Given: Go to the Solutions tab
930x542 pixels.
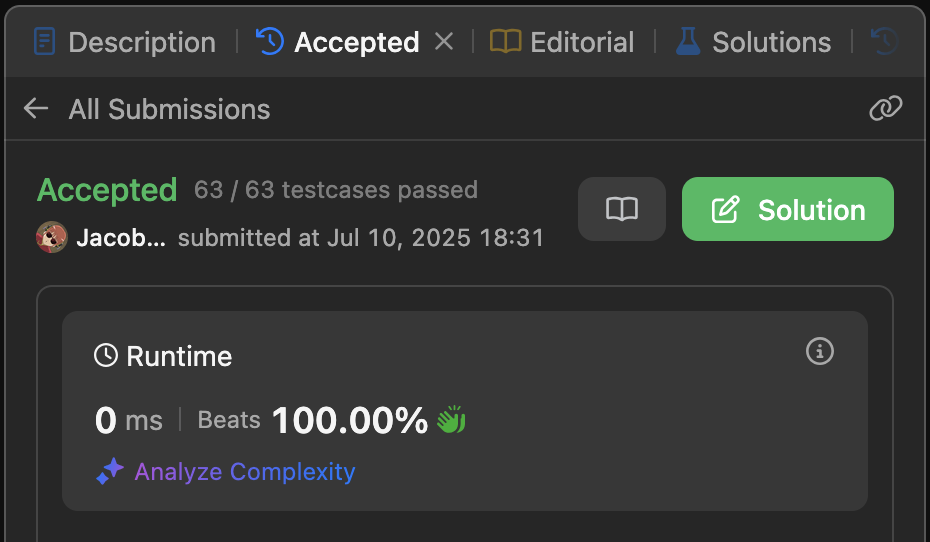Looking at the screenshot, I should pos(753,42).
